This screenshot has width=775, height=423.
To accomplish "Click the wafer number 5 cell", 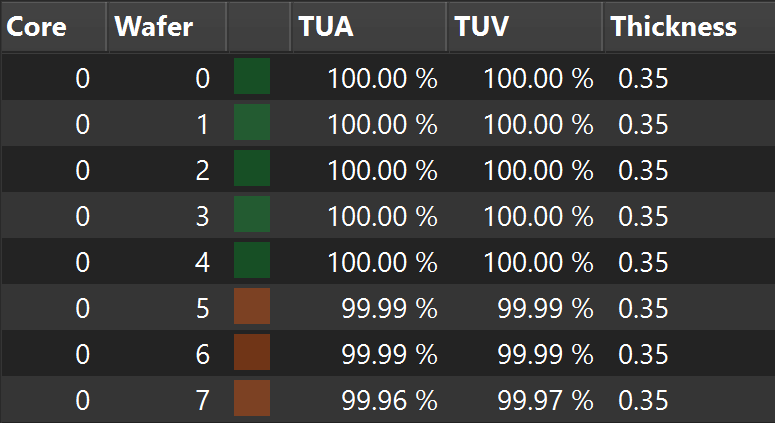I will coord(168,307).
